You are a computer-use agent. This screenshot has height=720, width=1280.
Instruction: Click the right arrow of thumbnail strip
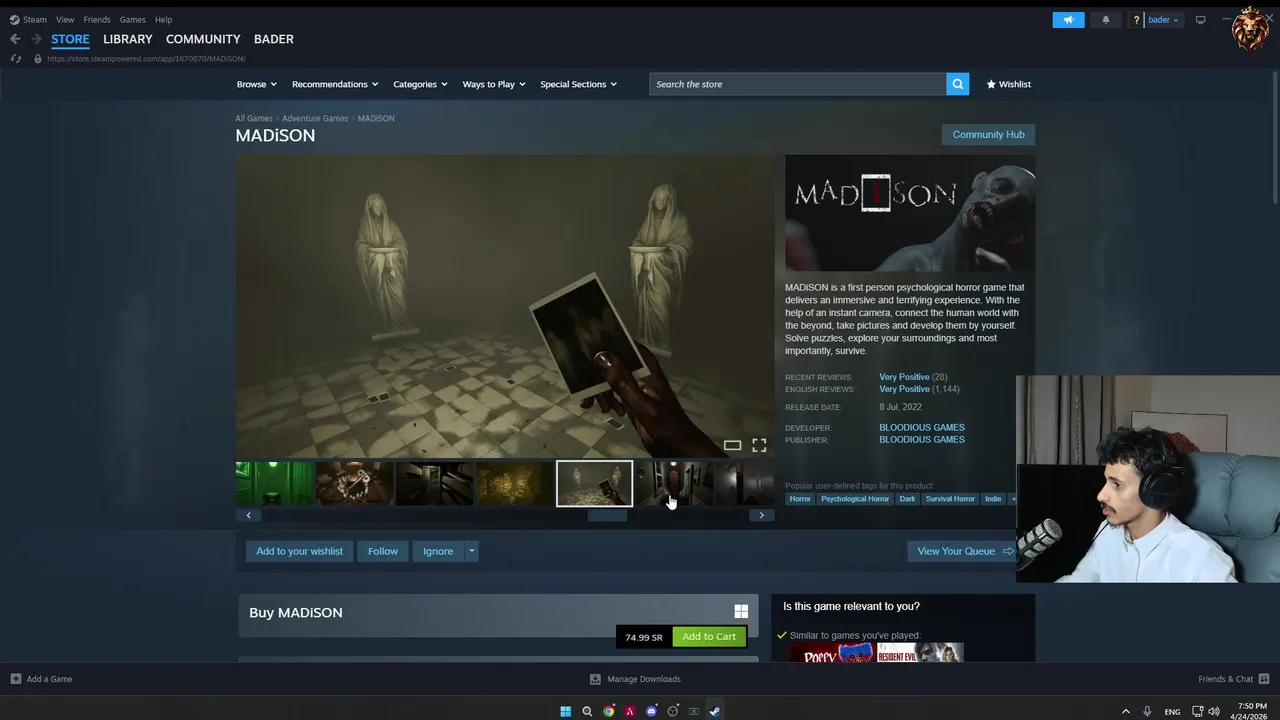tap(761, 515)
